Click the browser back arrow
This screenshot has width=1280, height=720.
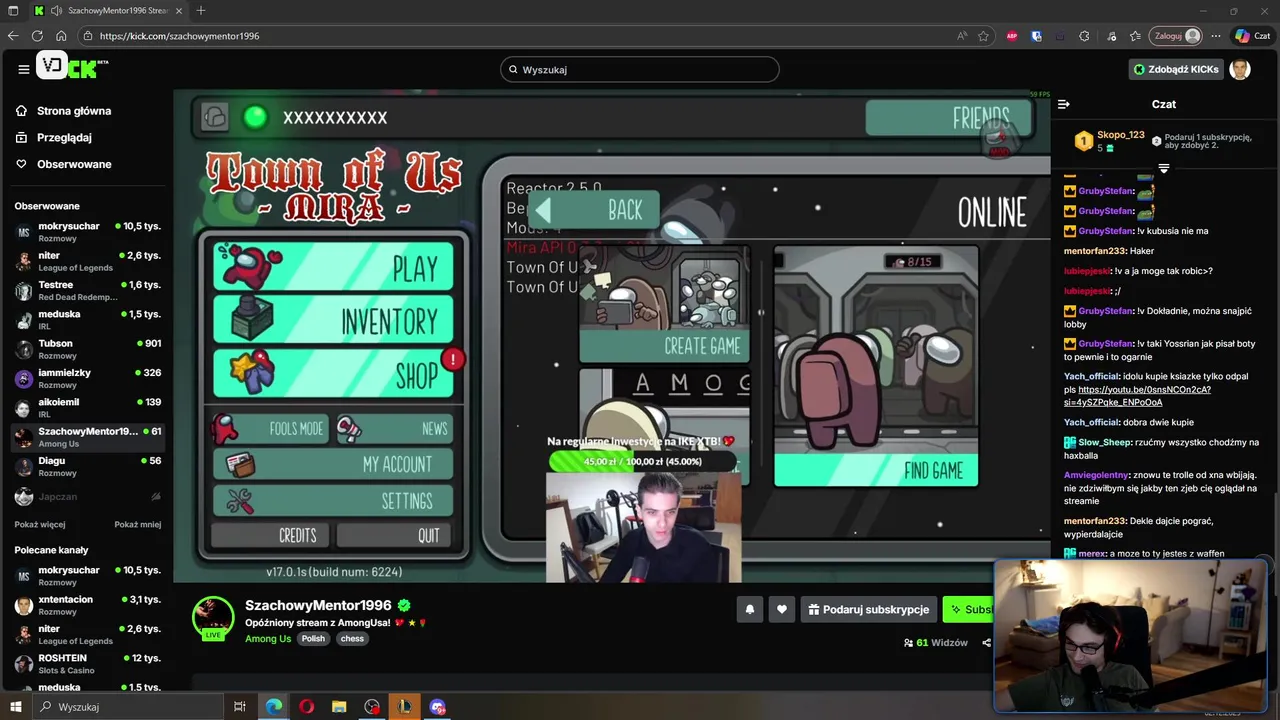coord(13,36)
